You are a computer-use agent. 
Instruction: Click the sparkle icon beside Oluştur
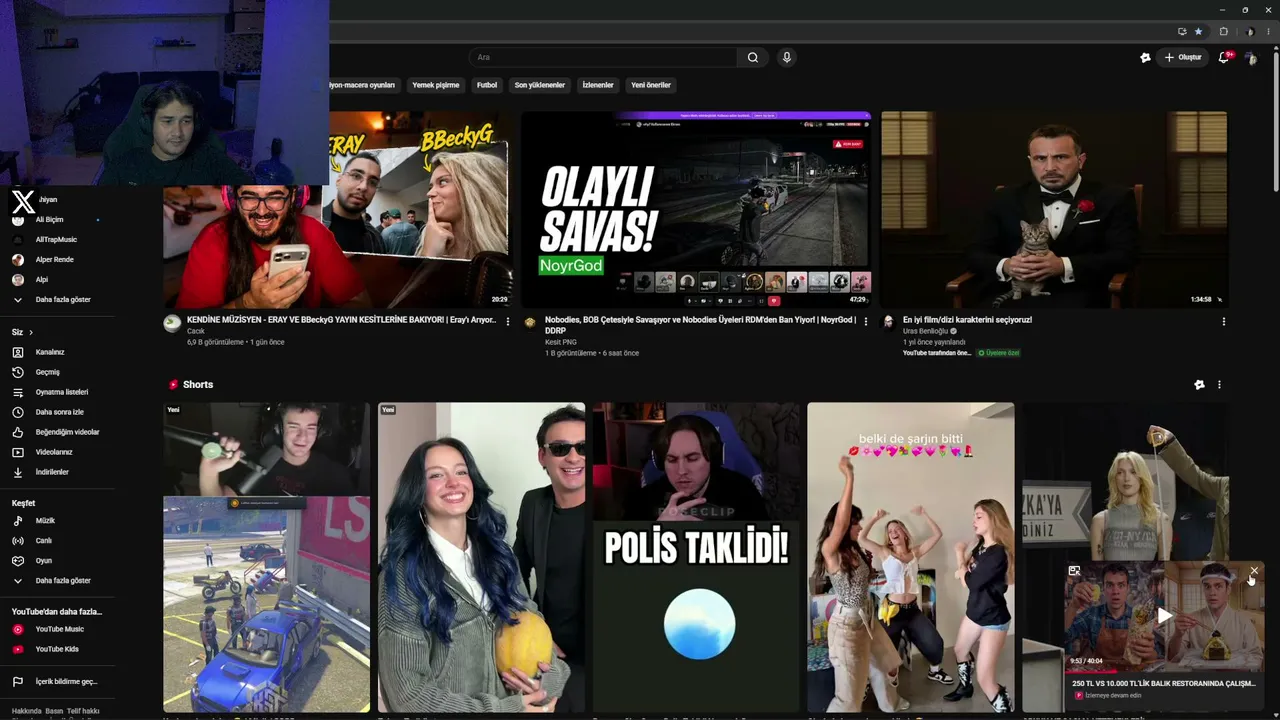[x=1145, y=58]
